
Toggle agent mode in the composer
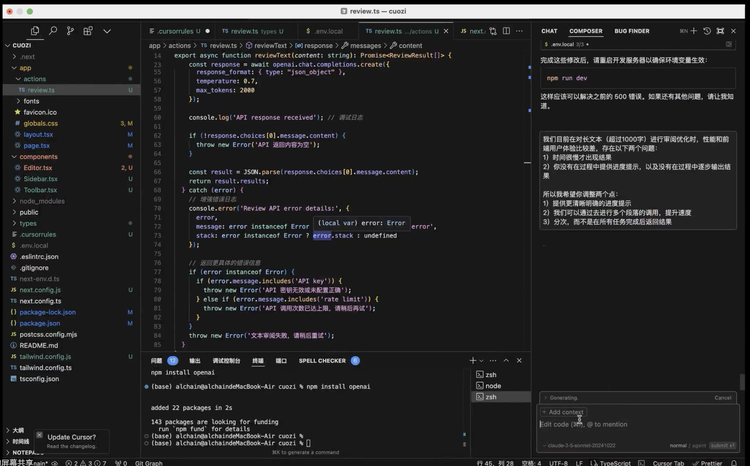tap(700, 445)
